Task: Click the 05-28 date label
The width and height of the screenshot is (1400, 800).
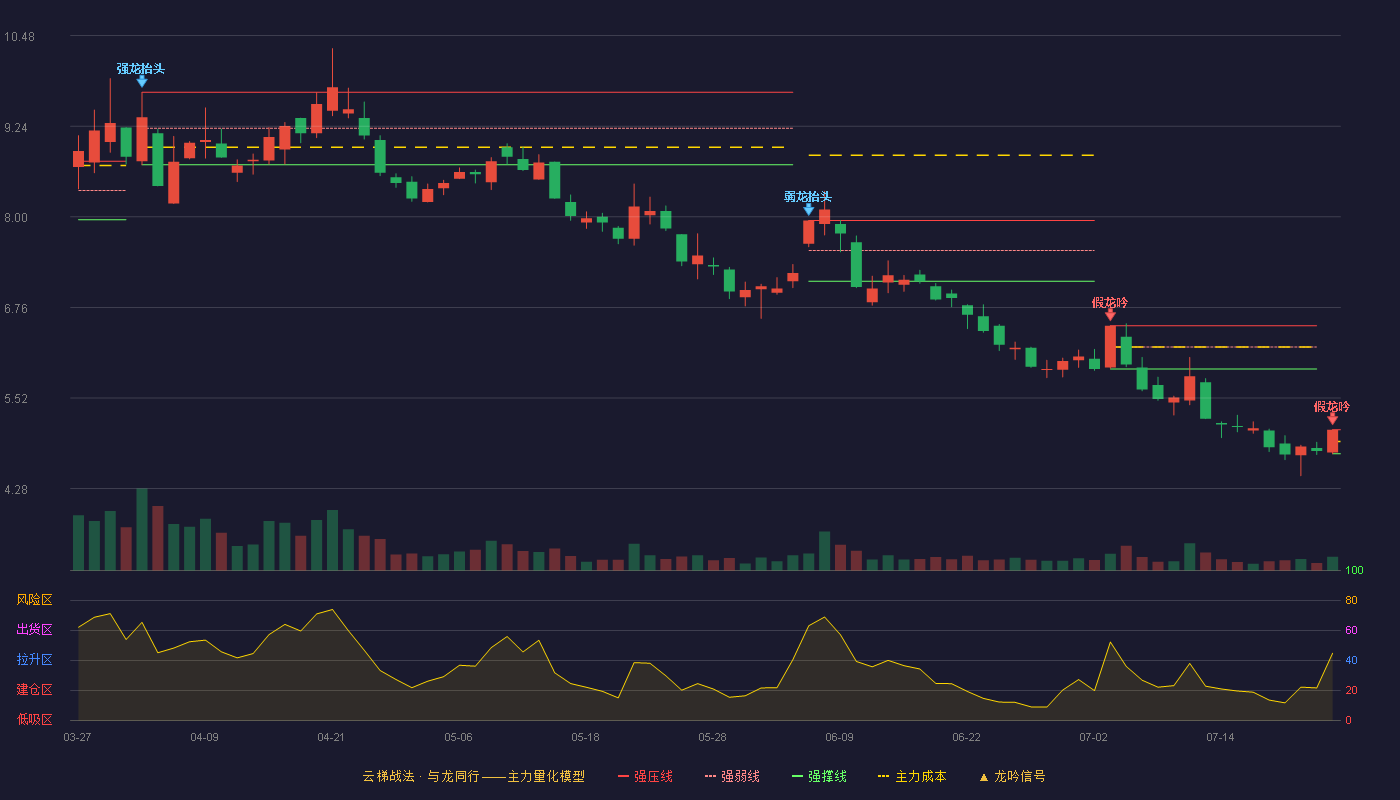Action: pyautogui.click(x=712, y=737)
